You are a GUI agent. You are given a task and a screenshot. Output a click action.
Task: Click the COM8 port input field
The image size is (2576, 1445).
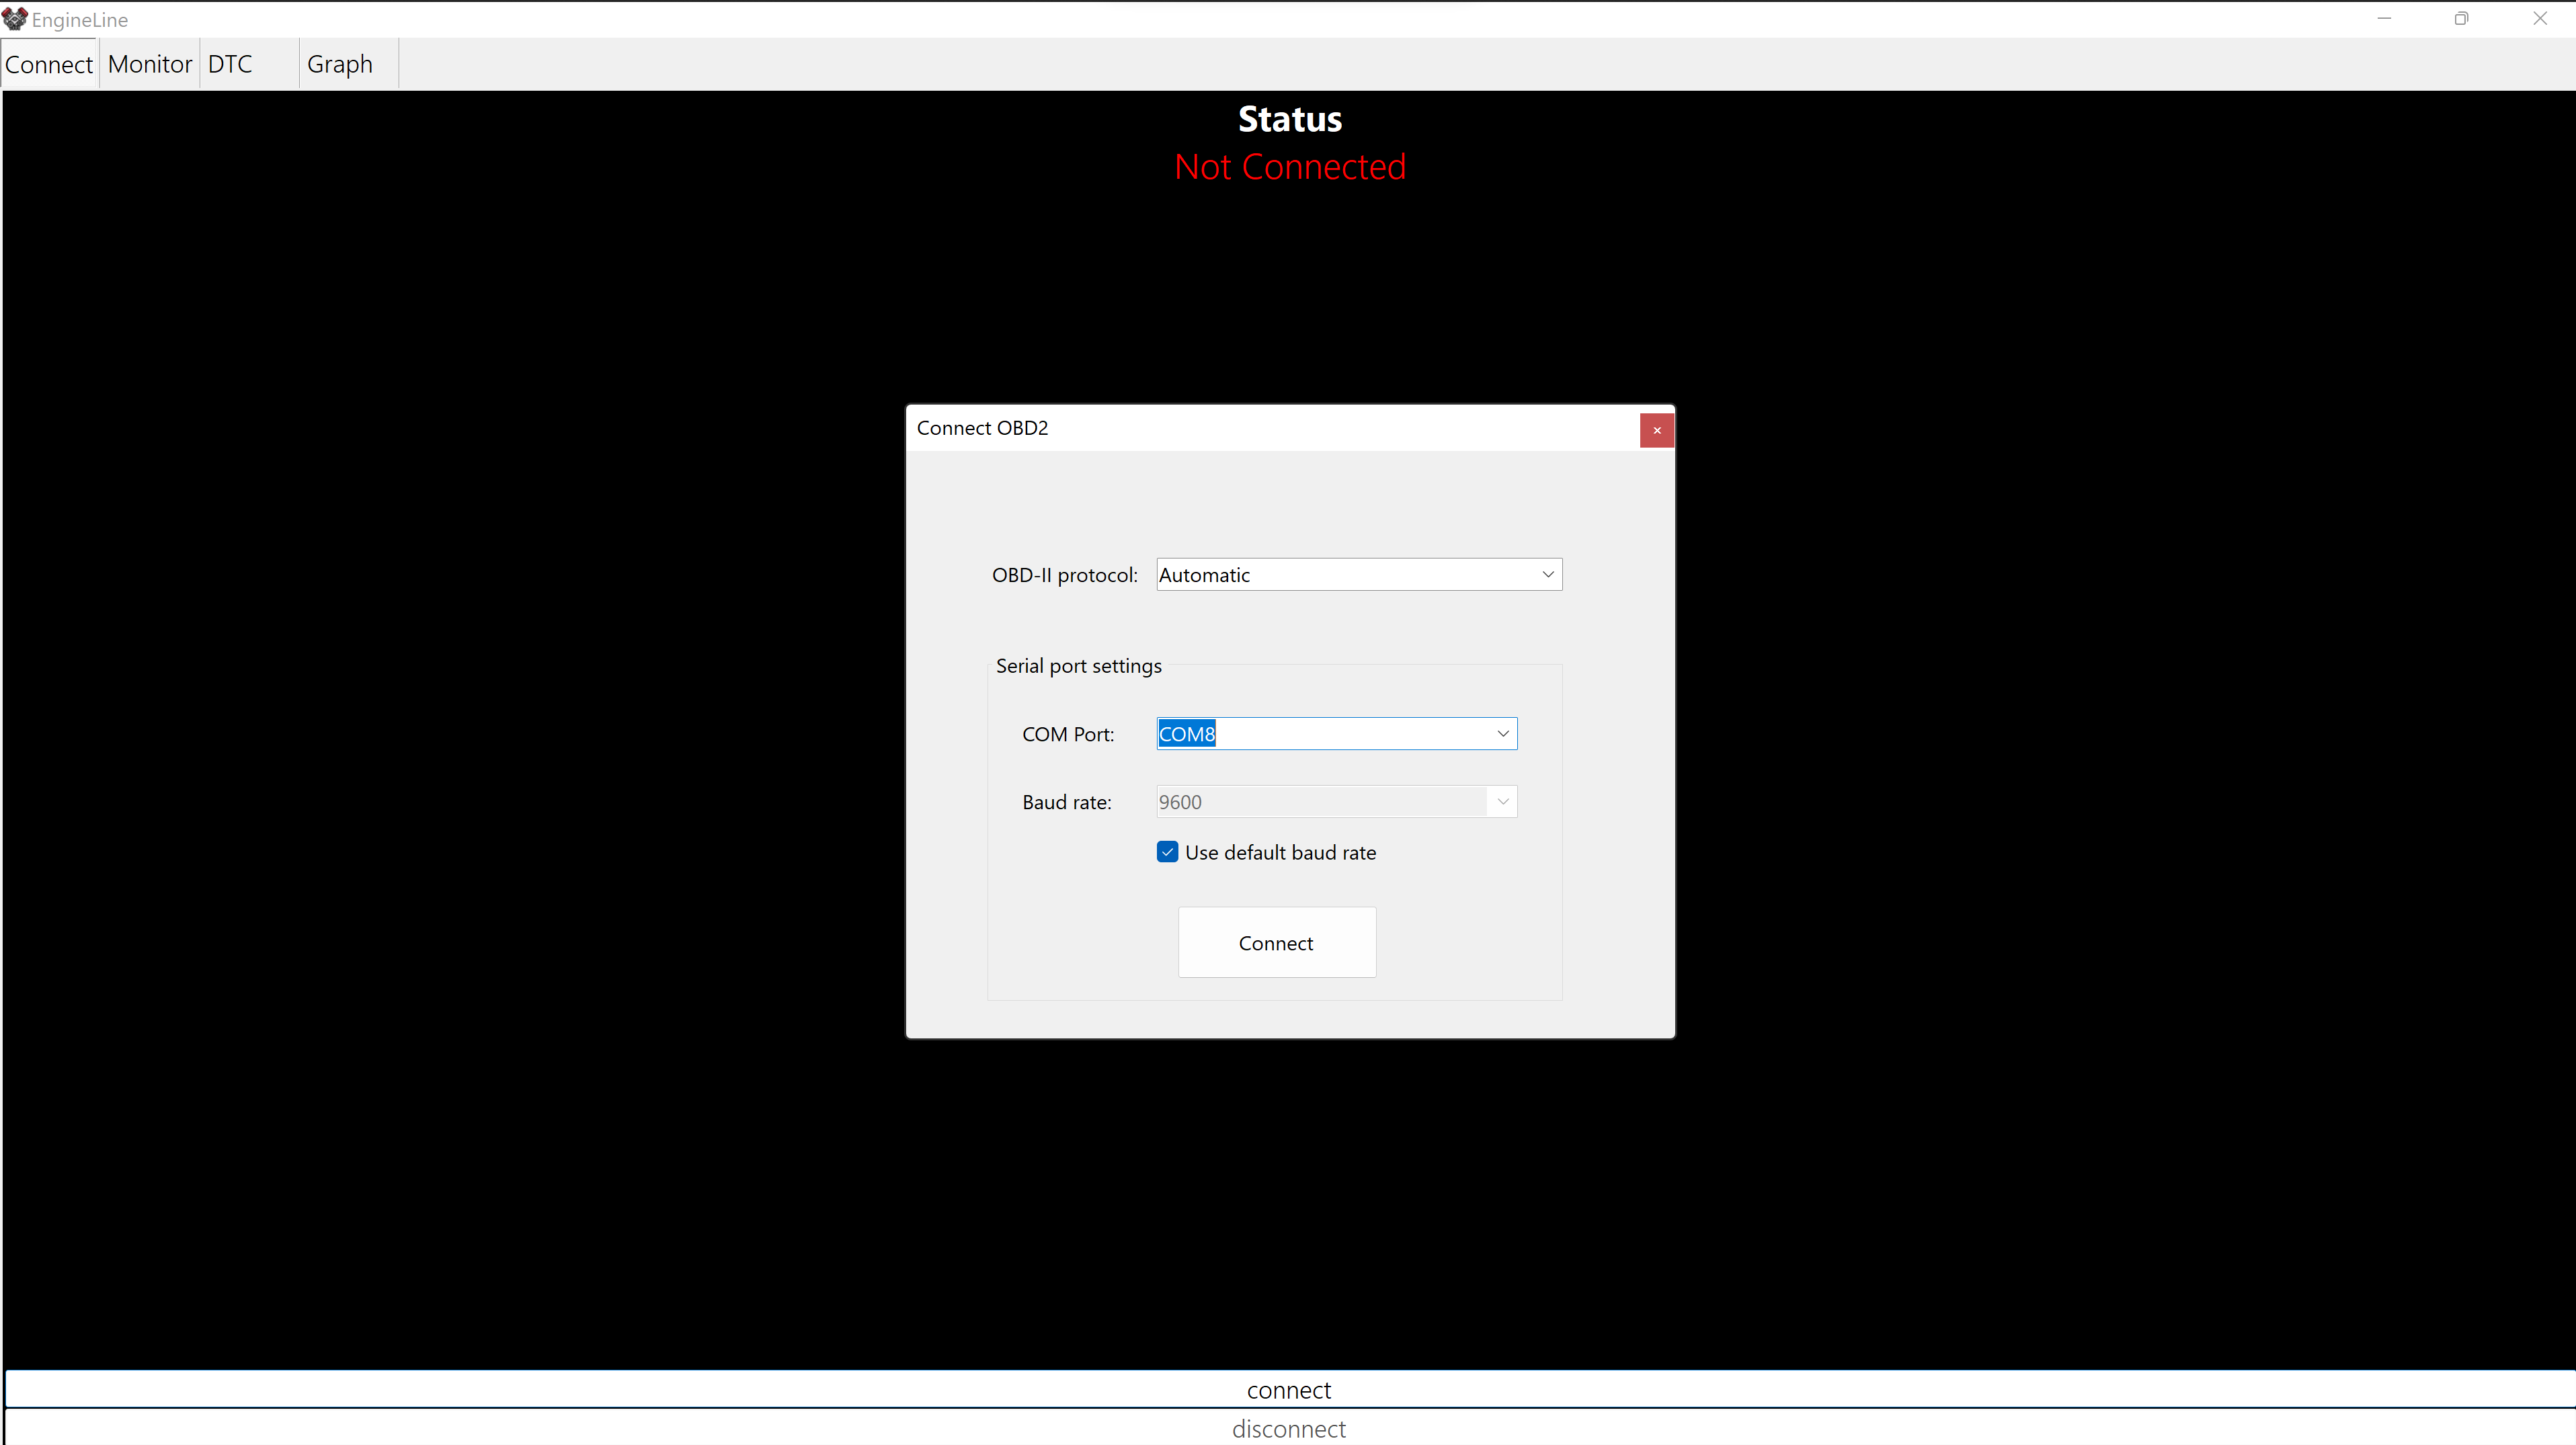[1337, 734]
